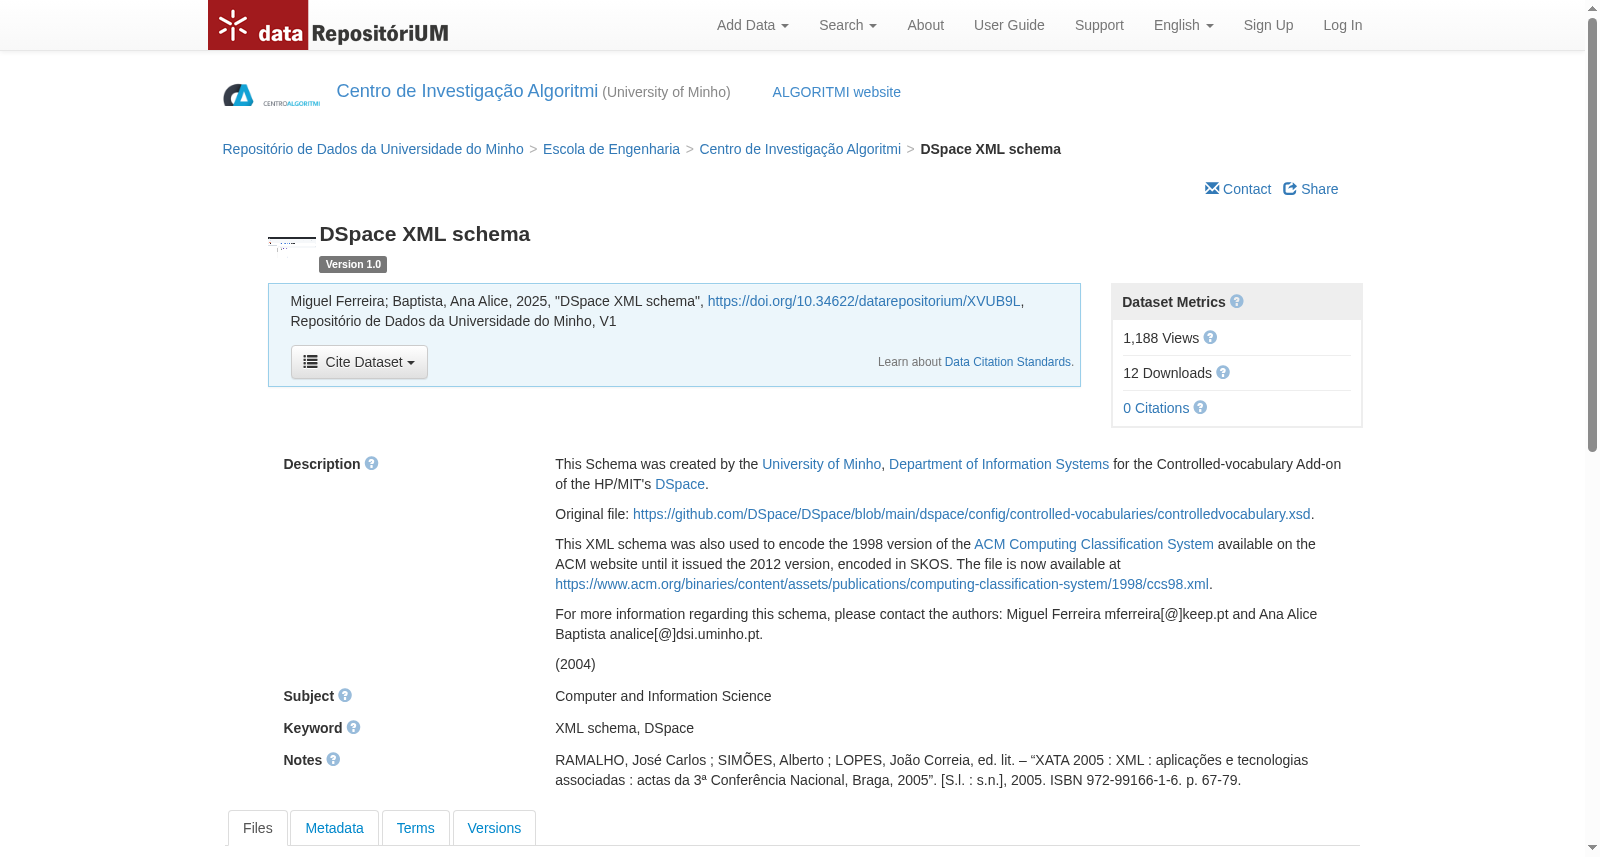
Task: Click the '(2004)' text in description
Action: [x=575, y=664]
